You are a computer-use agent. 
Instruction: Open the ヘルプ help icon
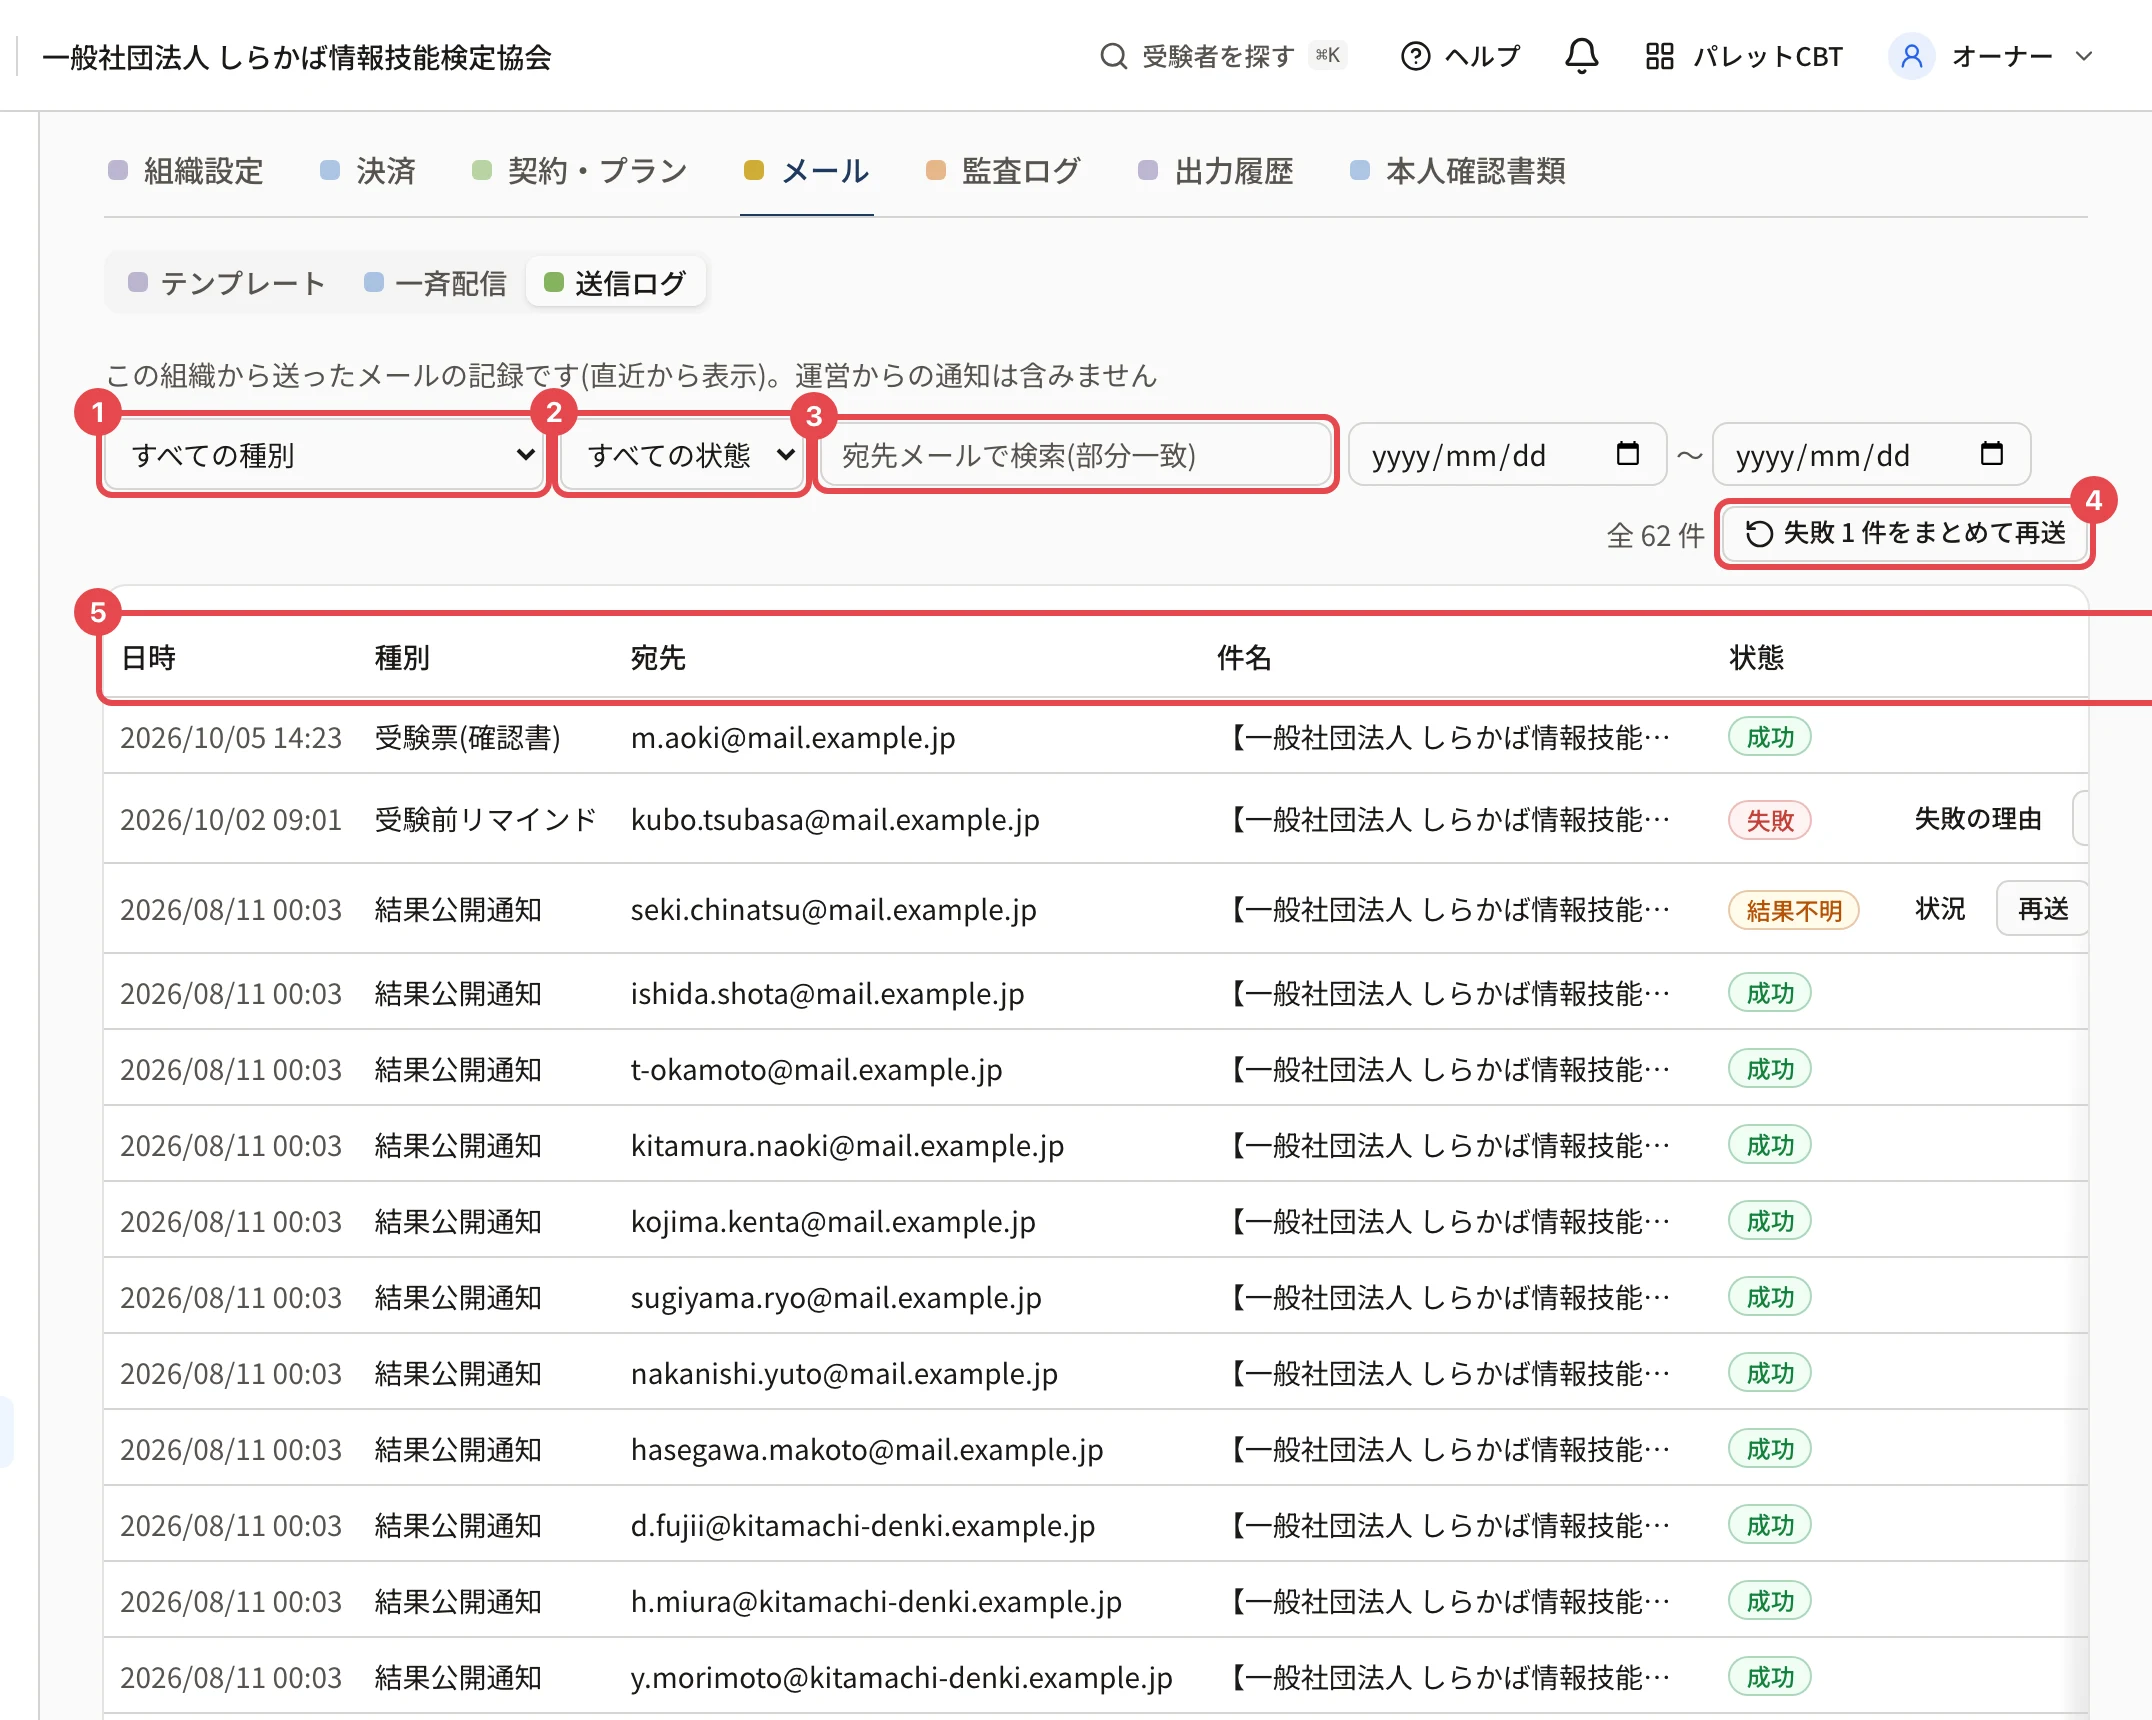[1415, 56]
